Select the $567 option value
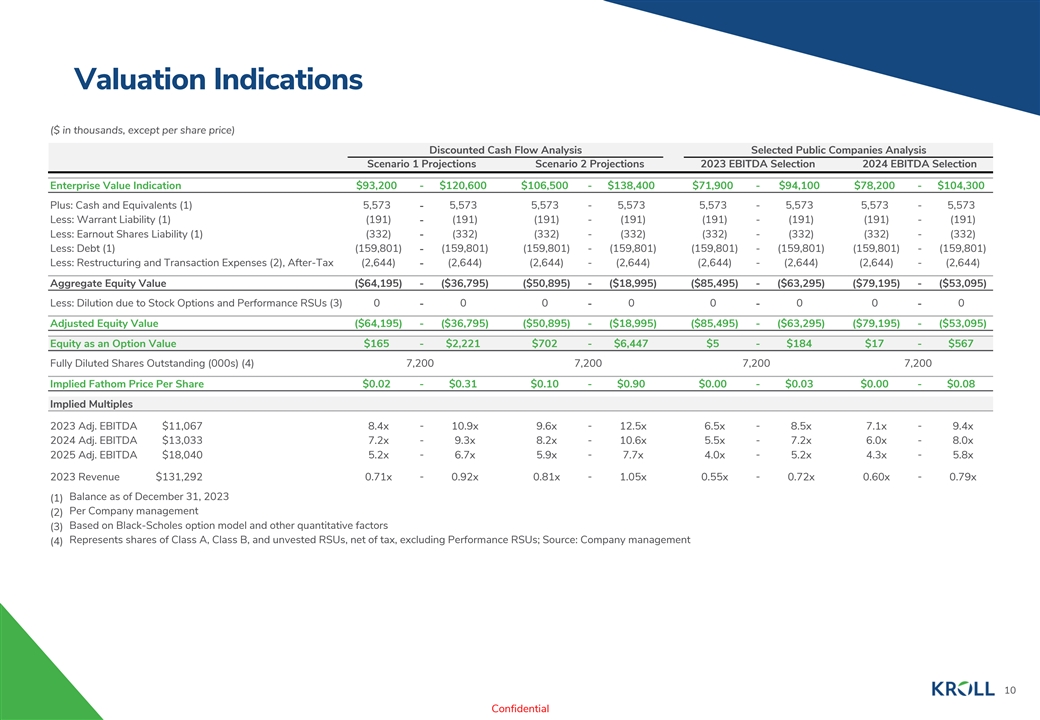Screen dimensions: 1040x720 pos(960,343)
